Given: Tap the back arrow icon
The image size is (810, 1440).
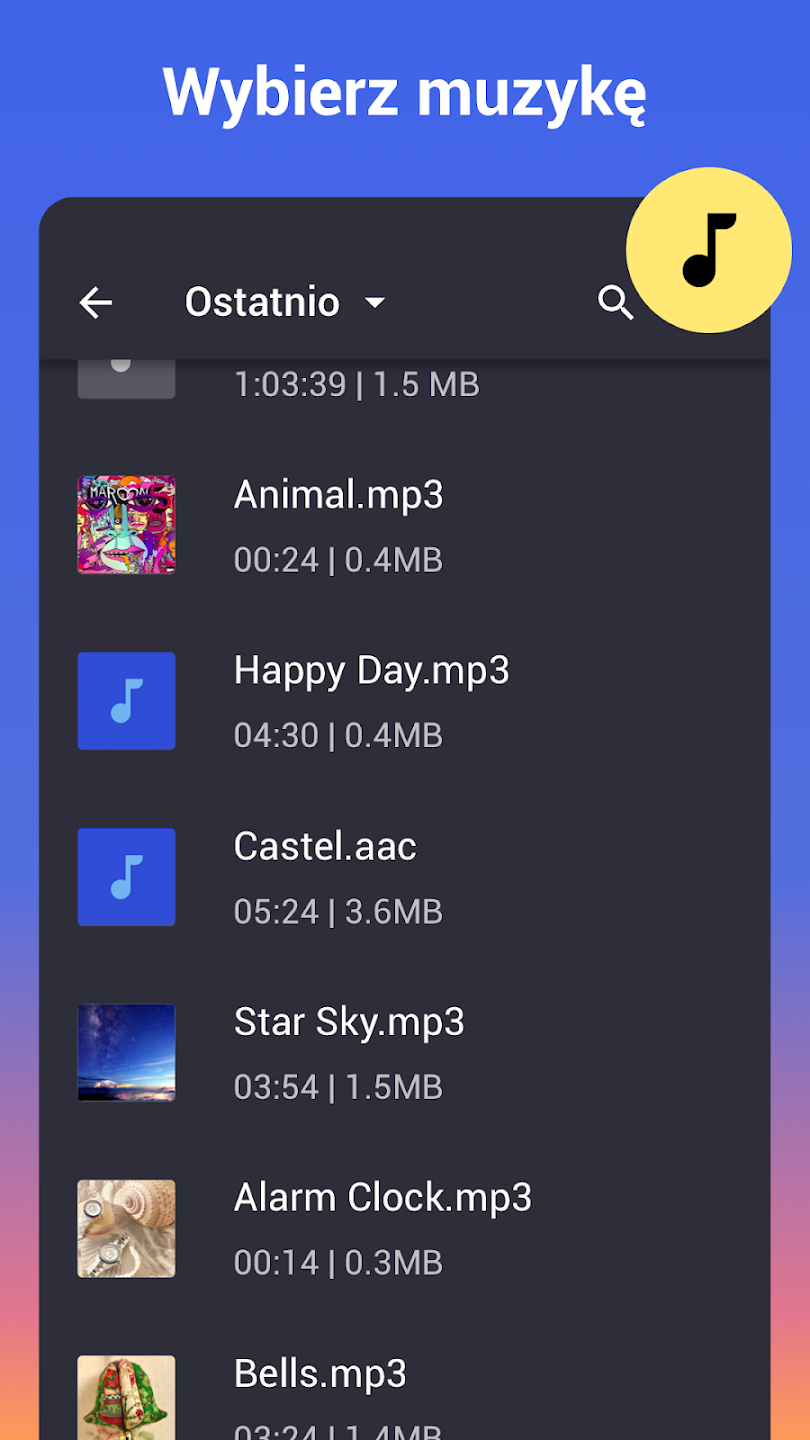Looking at the screenshot, I should pos(96,302).
